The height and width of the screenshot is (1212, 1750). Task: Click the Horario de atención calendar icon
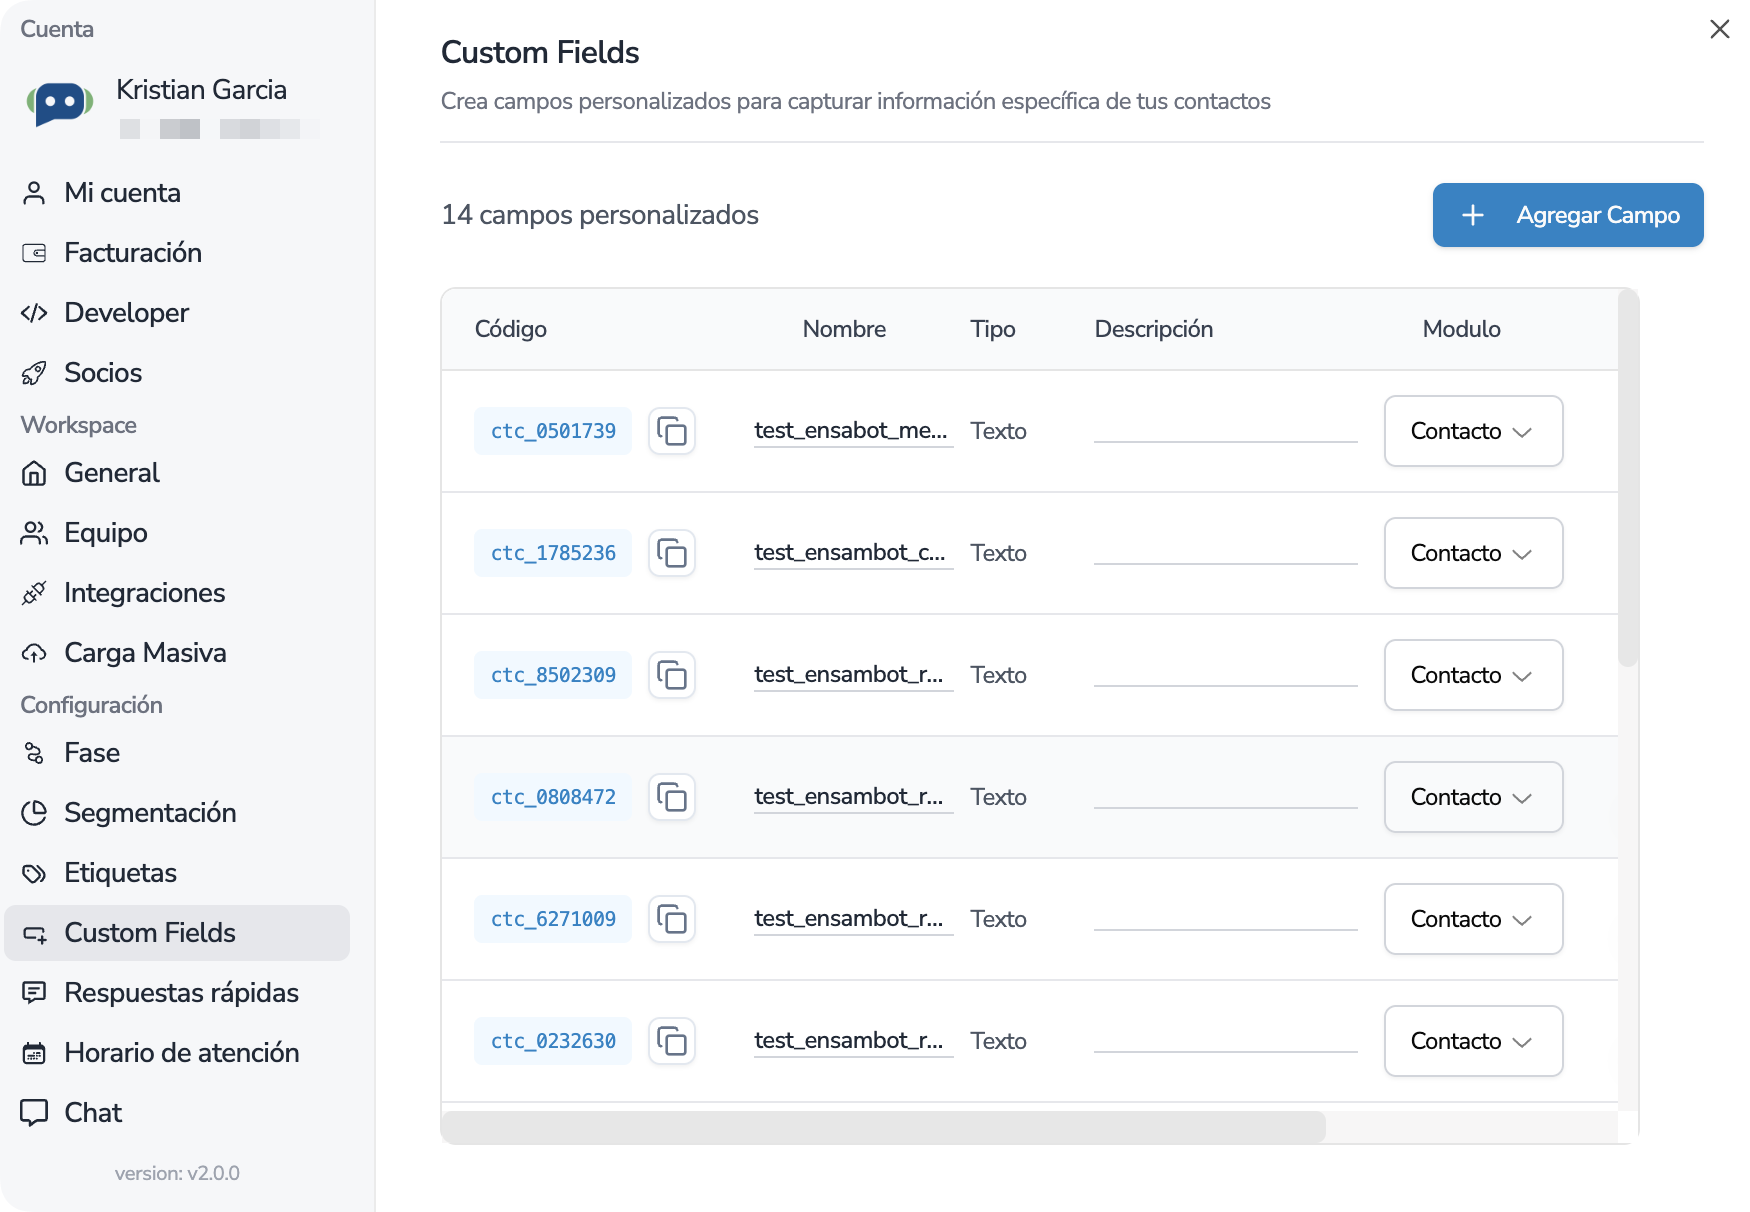click(34, 1053)
